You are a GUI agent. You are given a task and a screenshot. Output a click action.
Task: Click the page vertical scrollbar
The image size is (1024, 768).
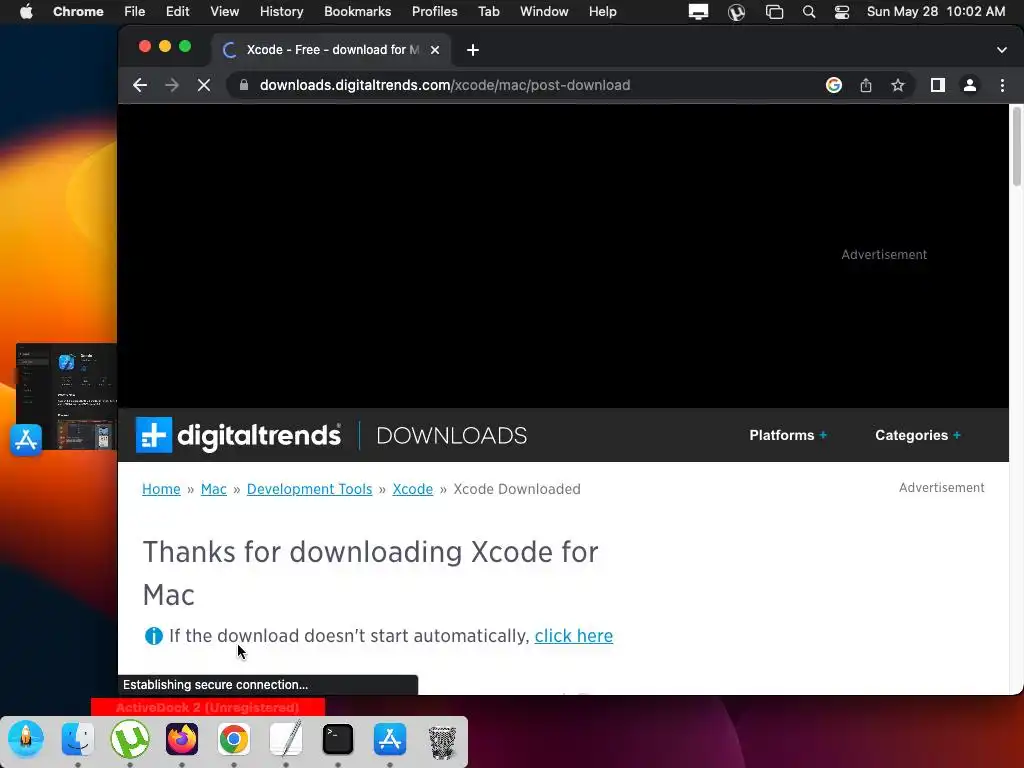[x=1016, y=146]
